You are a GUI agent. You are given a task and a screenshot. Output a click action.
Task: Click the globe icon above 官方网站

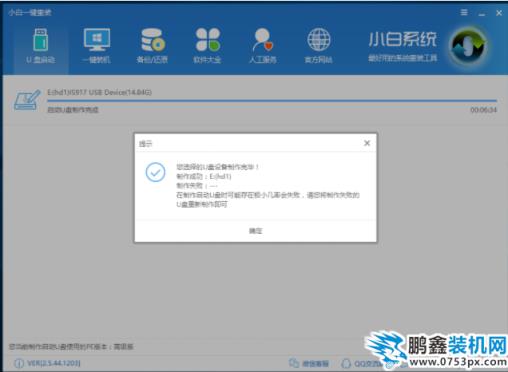pos(319,40)
